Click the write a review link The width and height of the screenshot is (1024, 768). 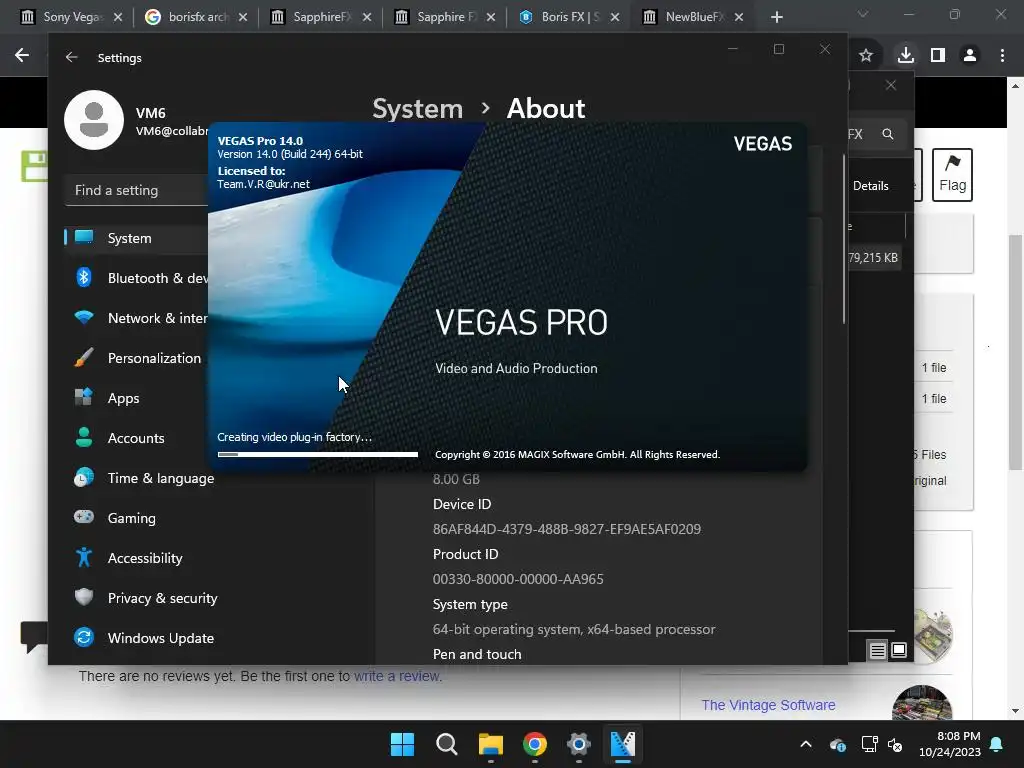[398, 676]
